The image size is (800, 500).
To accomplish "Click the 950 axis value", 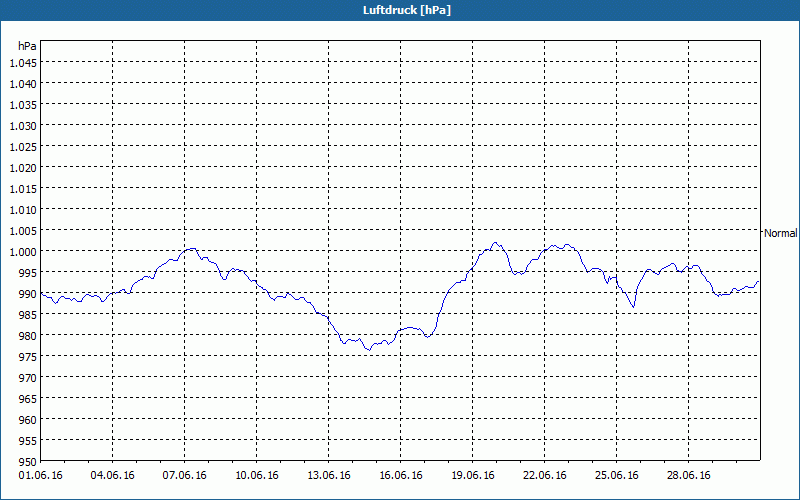I will pos(28,462).
